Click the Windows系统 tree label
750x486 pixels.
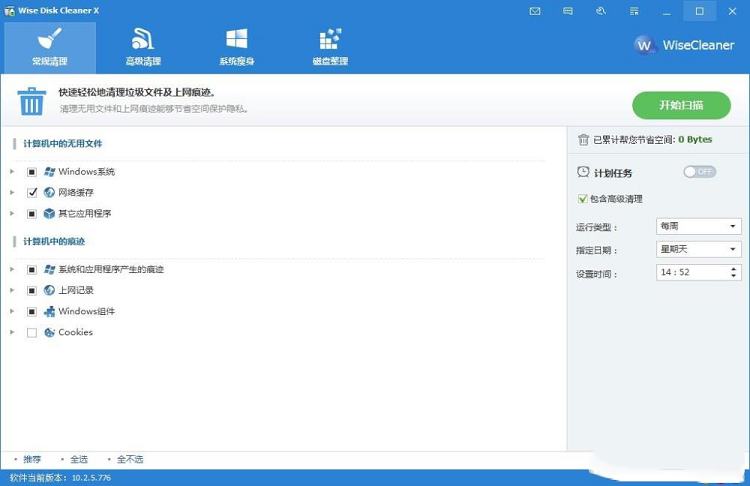tap(87, 172)
